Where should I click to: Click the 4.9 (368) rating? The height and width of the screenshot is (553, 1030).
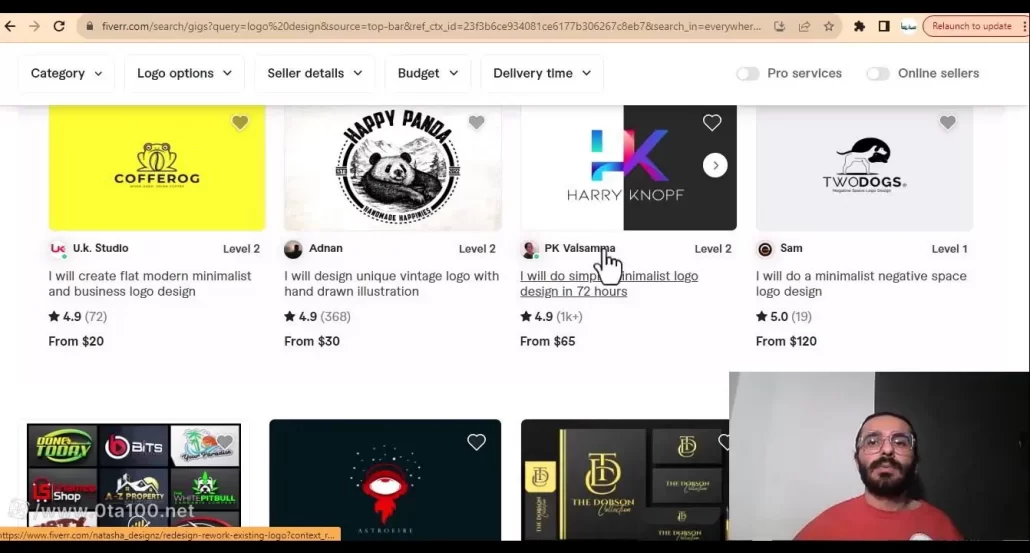317,317
